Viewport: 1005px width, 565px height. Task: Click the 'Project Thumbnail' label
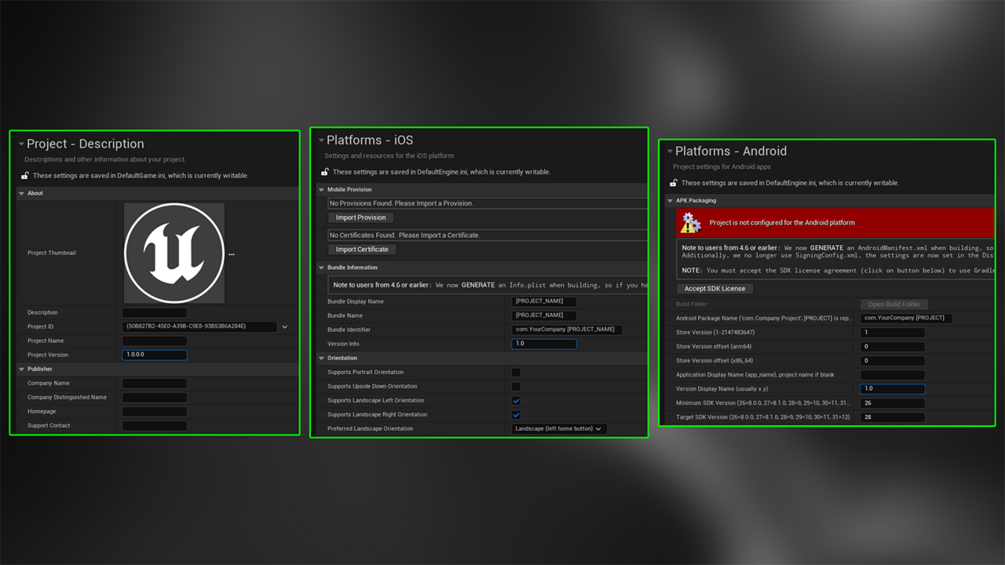[51, 253]
